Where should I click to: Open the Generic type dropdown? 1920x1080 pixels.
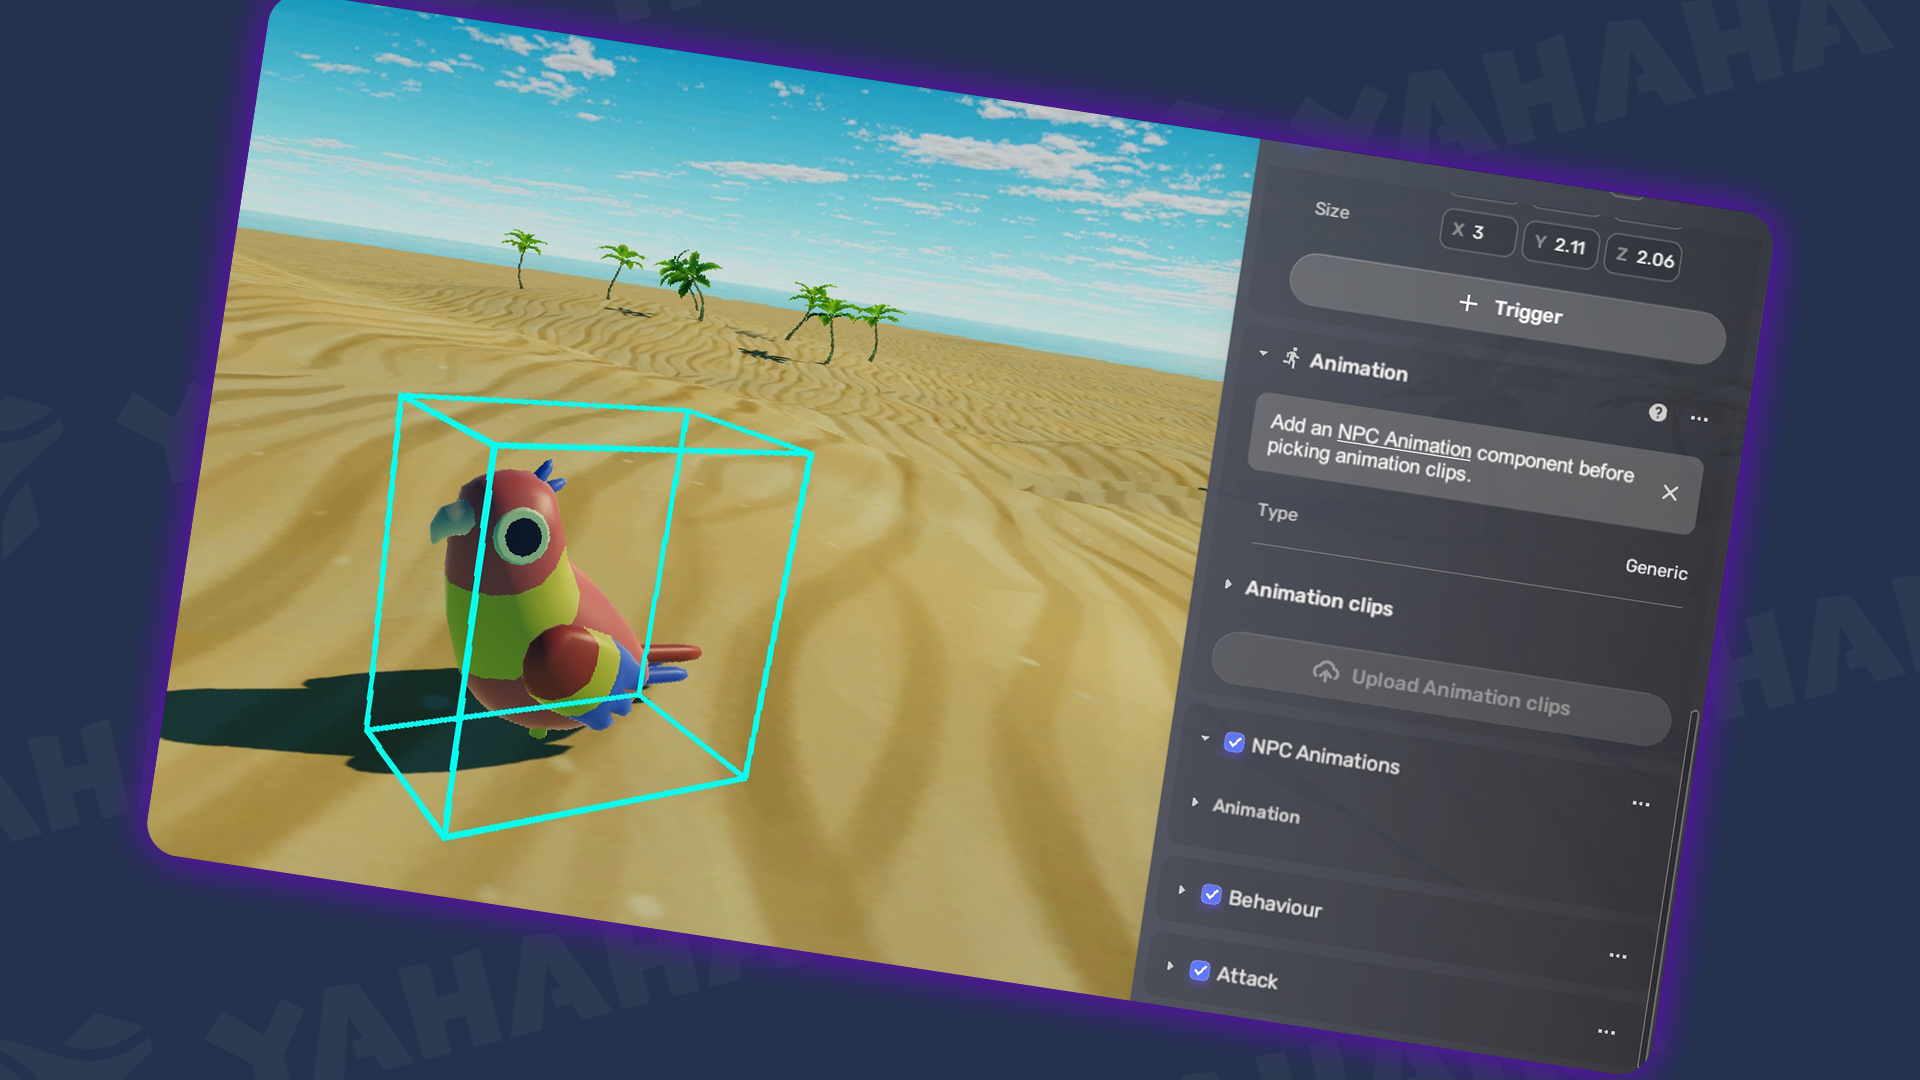(x=1655, y=569)
